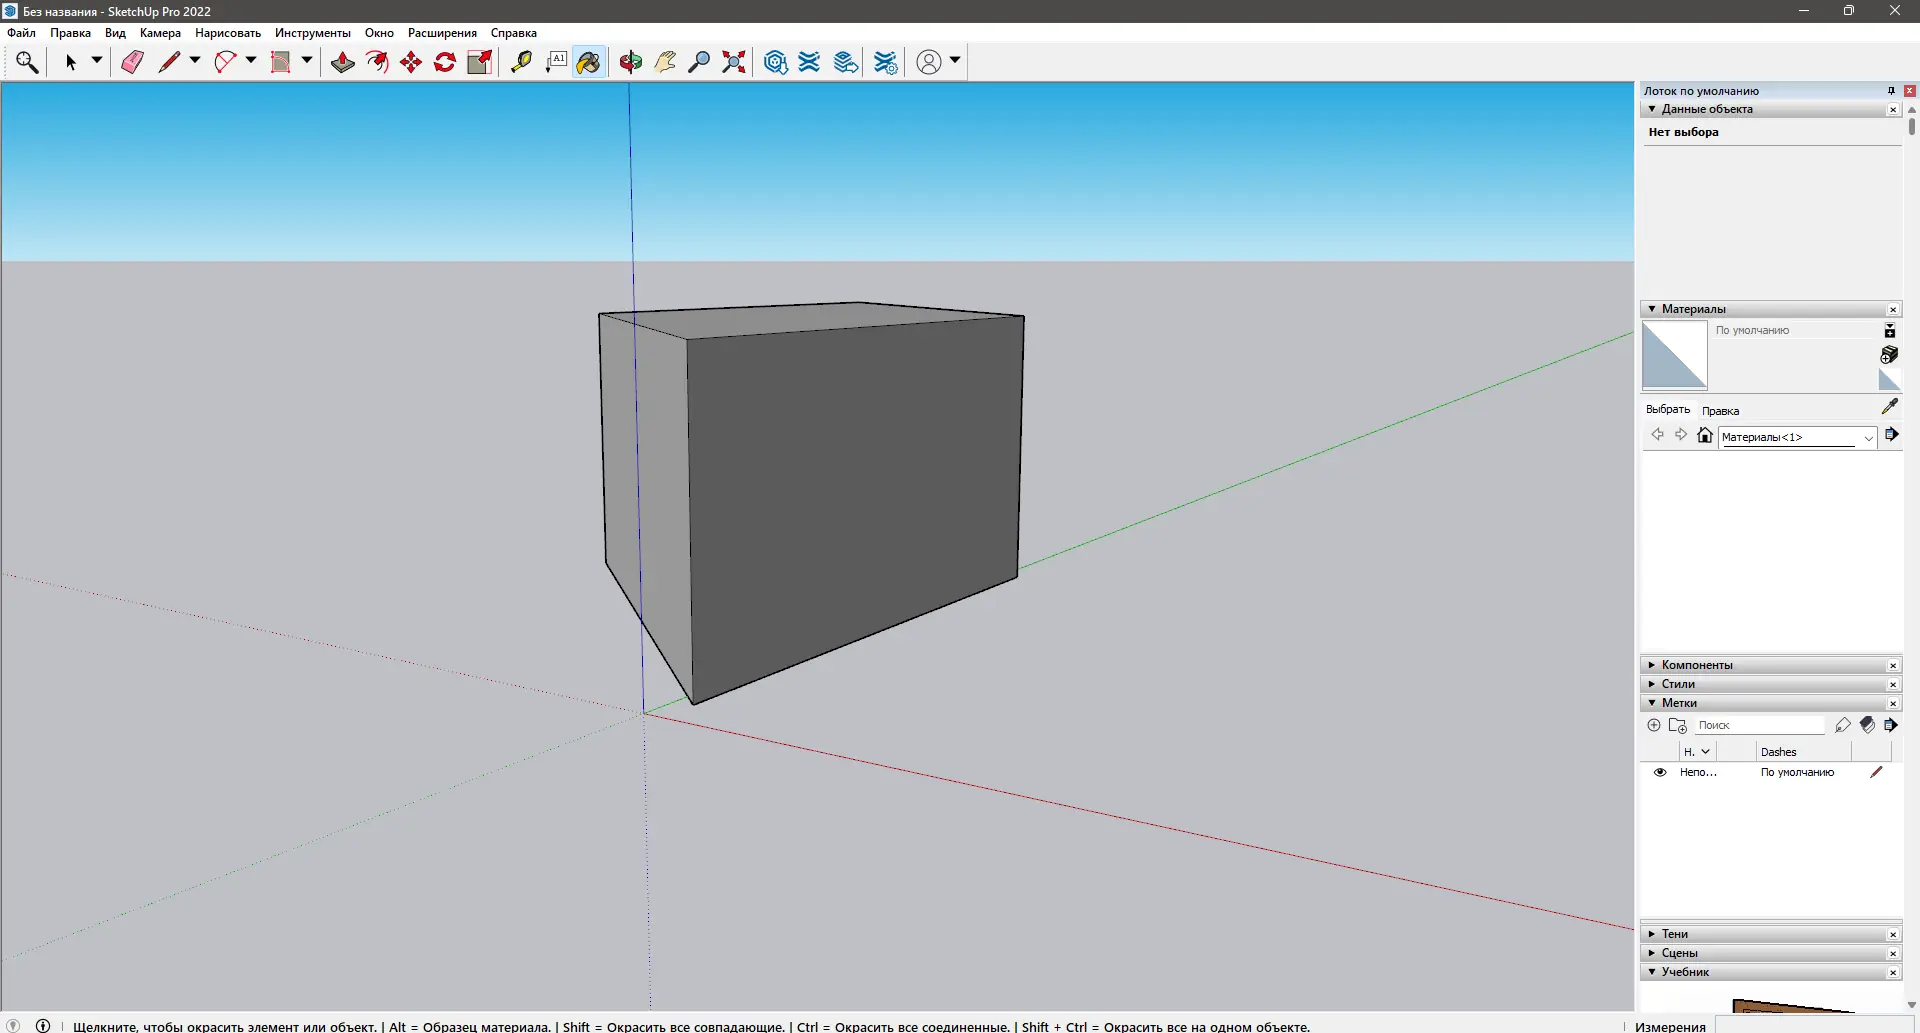
Task: Select the Rectangle shape tool
Action: tap(281, 62)
